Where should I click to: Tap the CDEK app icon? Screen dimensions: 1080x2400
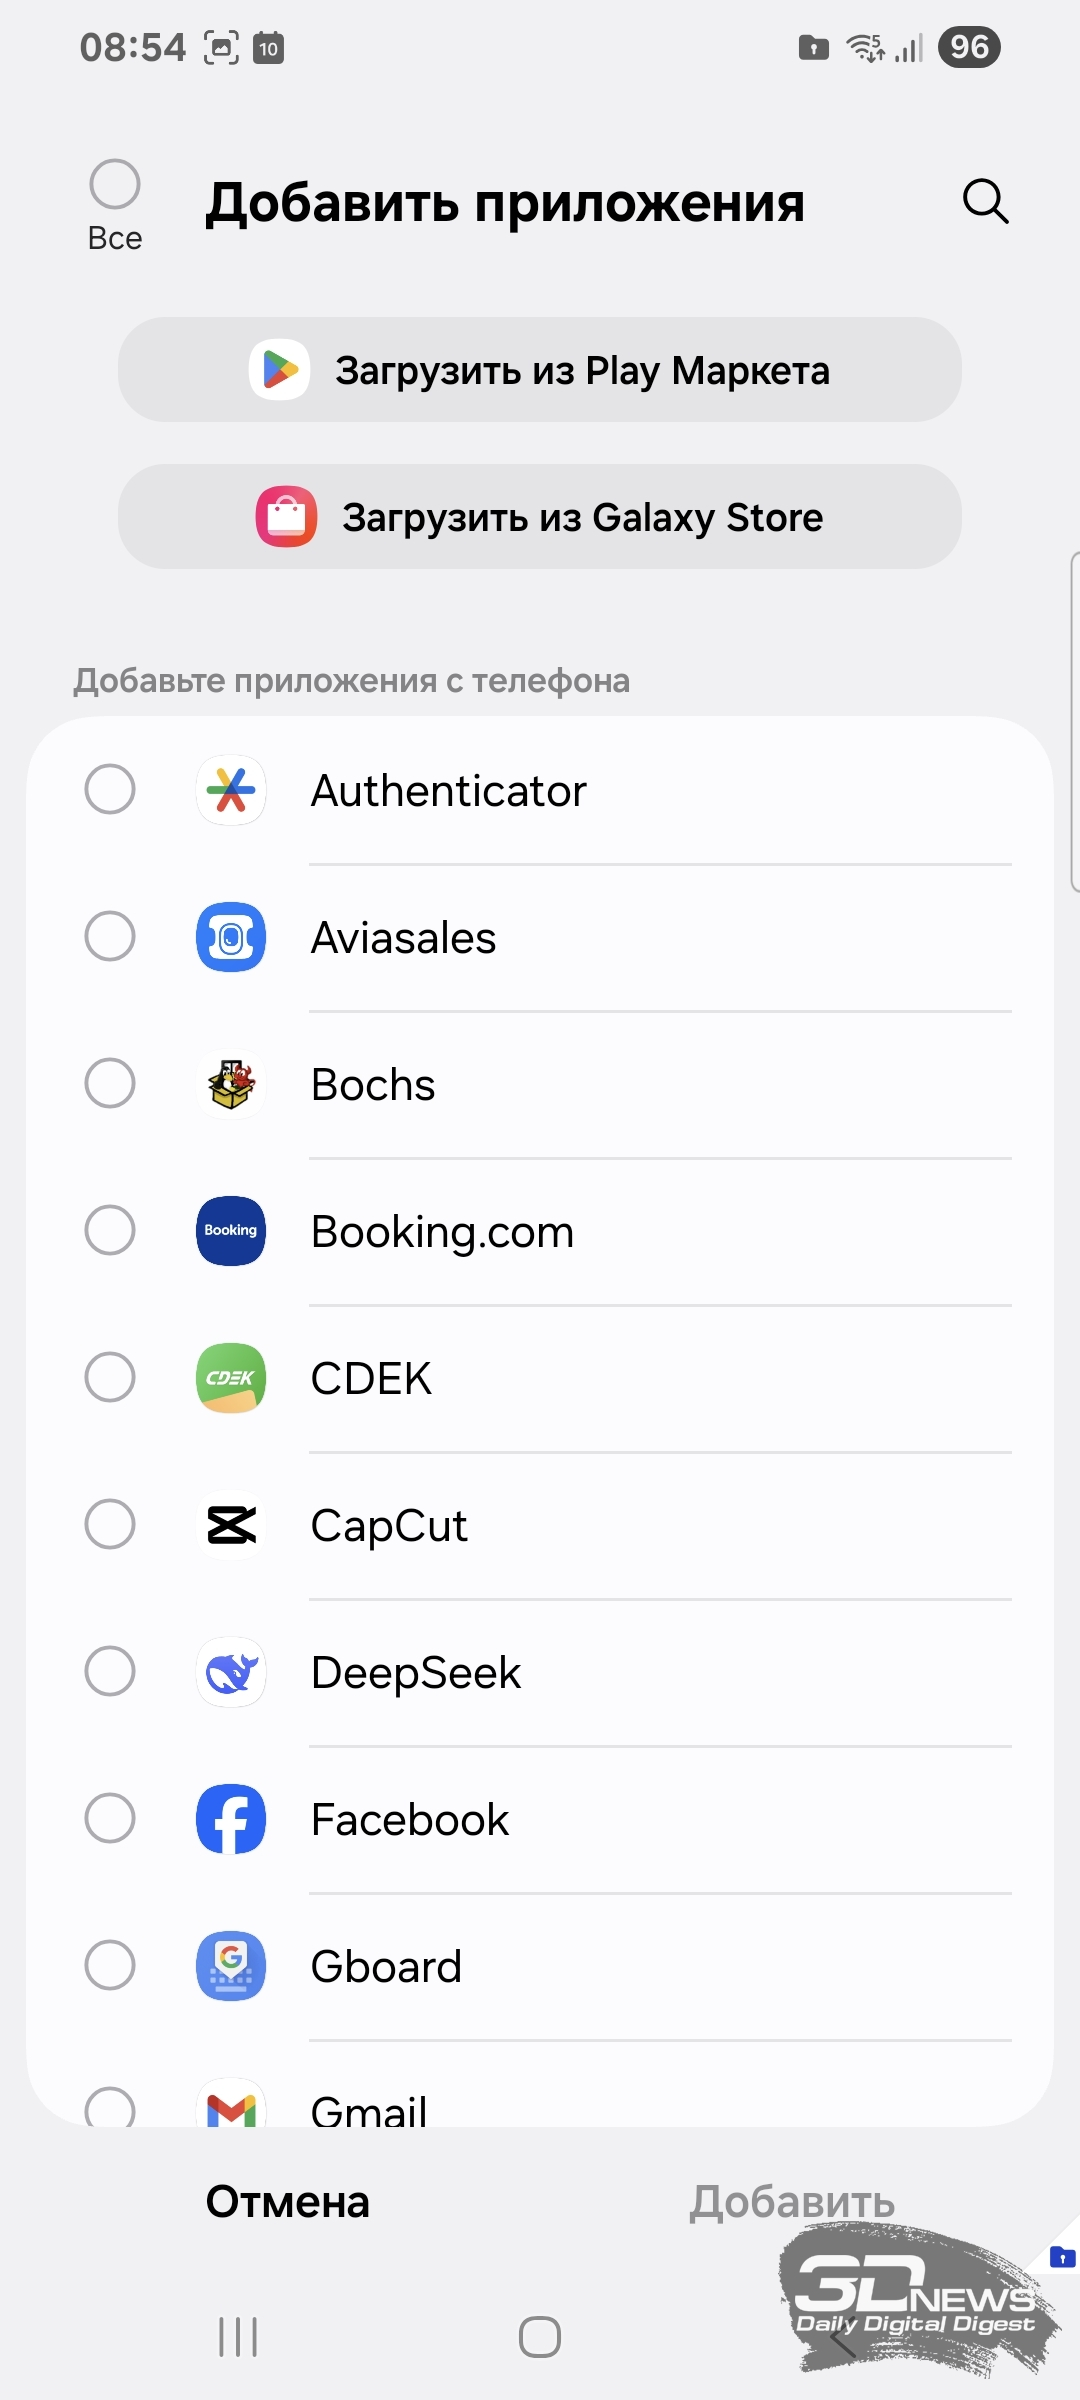(231, 1378)
